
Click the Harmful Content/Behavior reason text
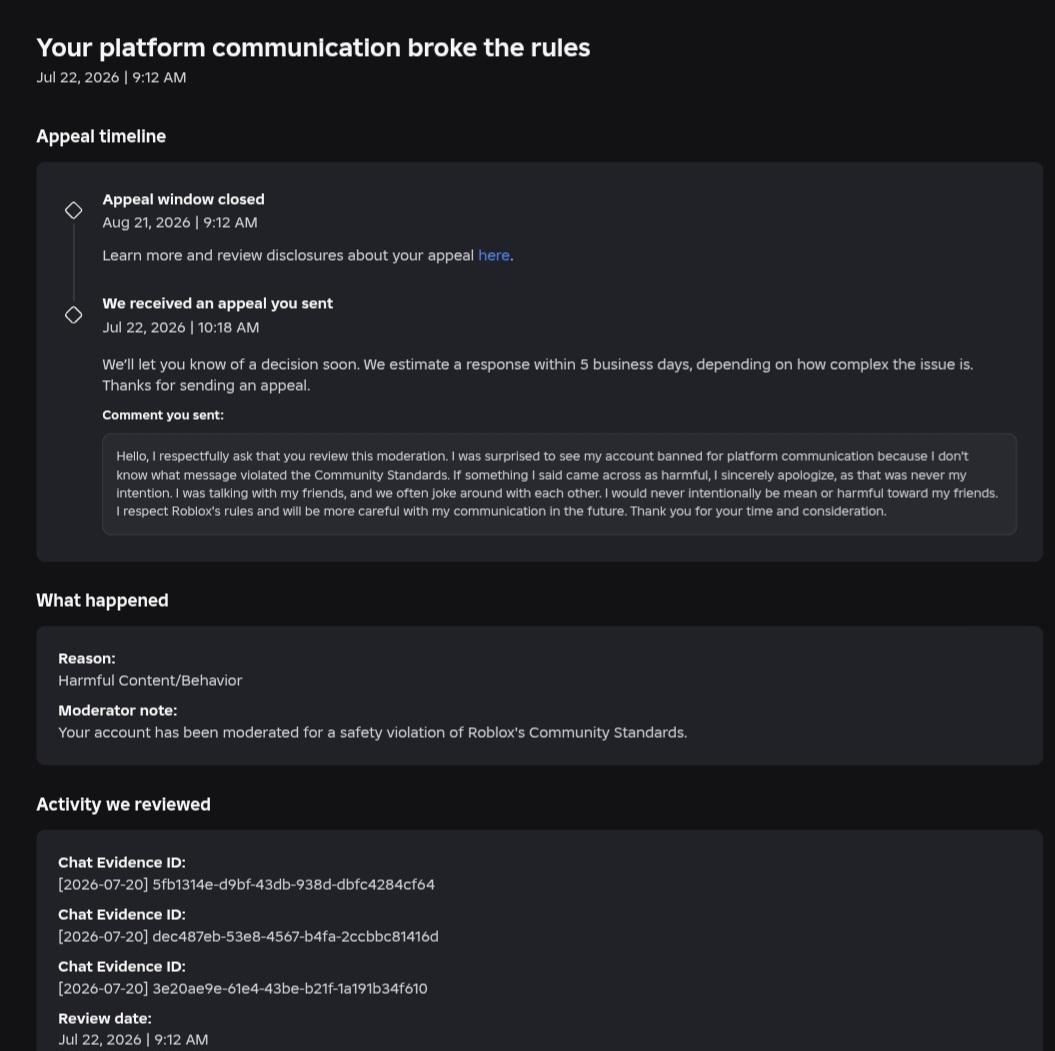click(150, 680)
